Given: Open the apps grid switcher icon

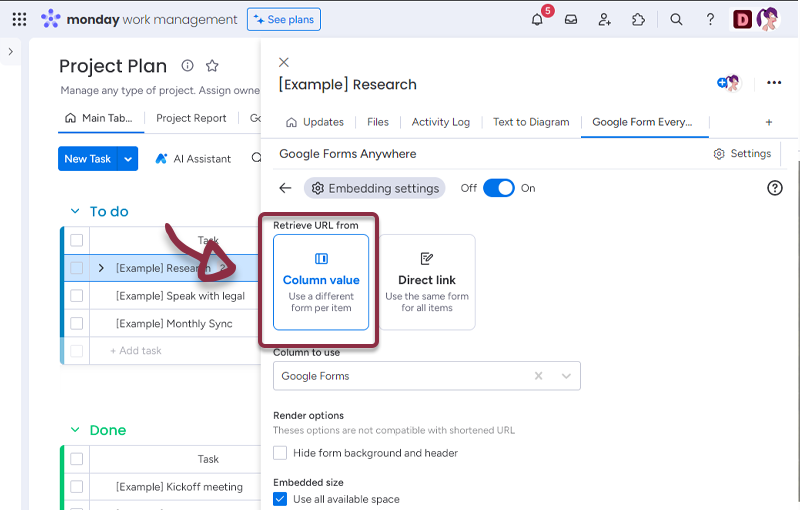Looking at the screenshot, I should point(19,19).
